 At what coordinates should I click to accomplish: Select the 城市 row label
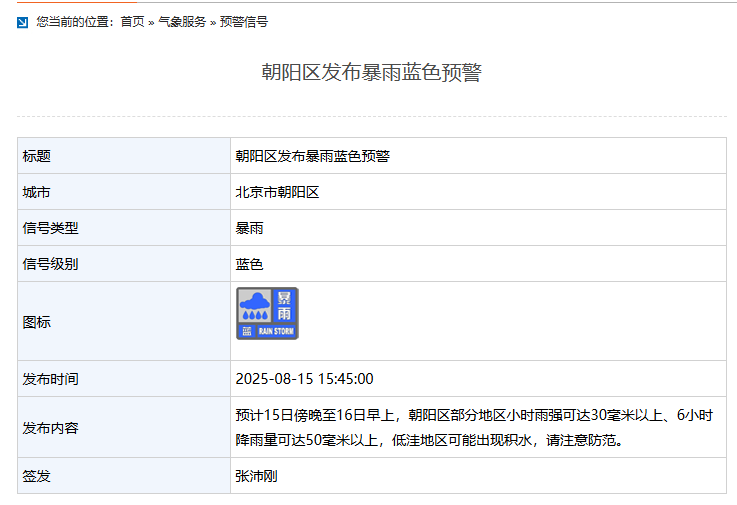37,192
